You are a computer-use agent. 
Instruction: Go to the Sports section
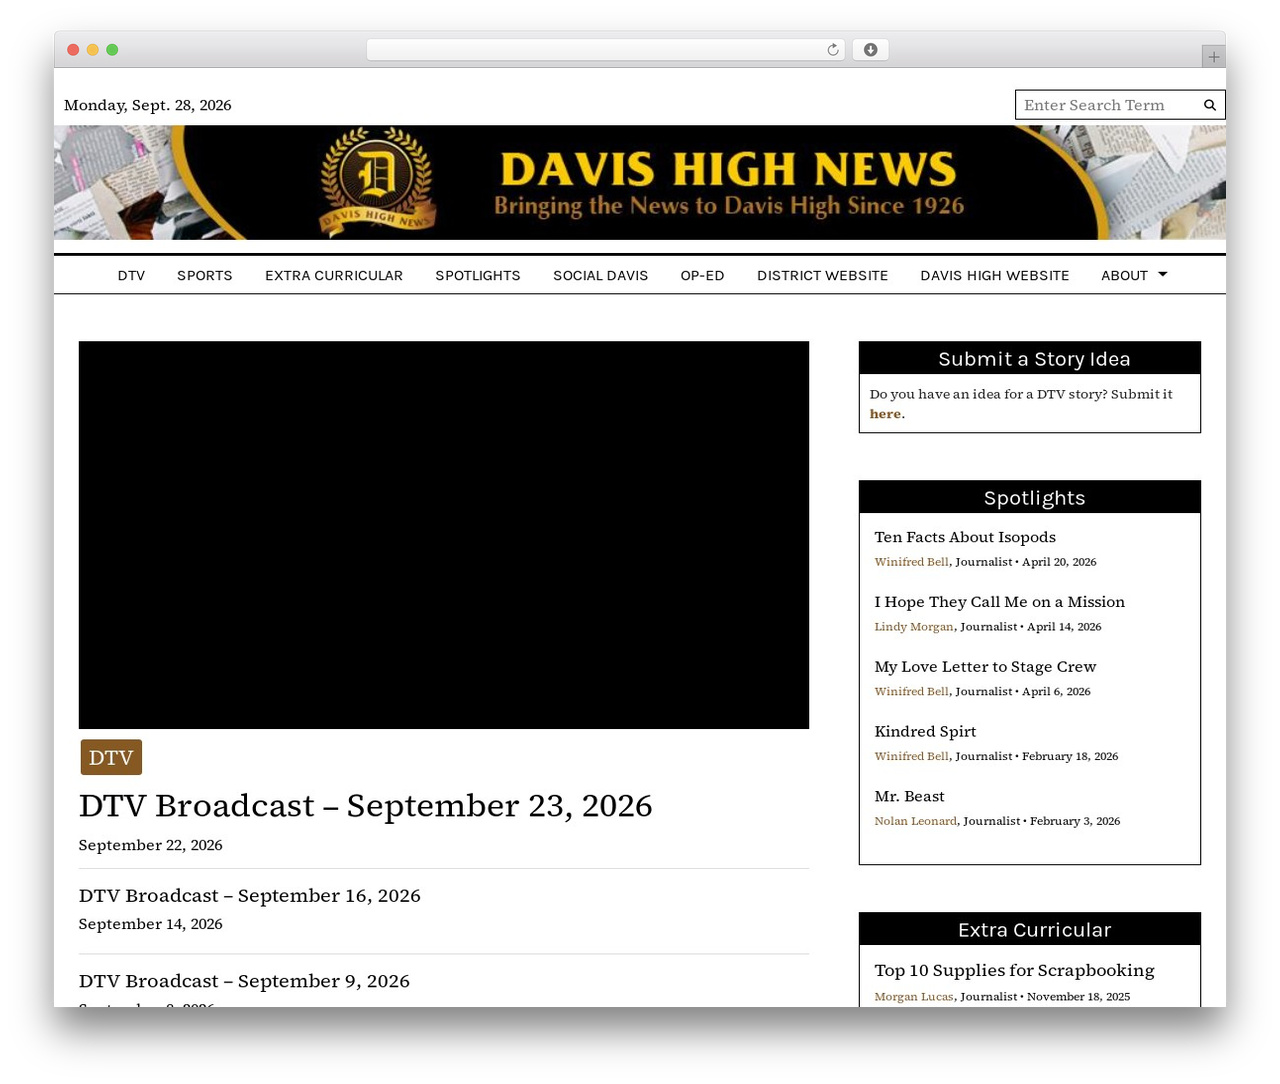pos(205,275)
